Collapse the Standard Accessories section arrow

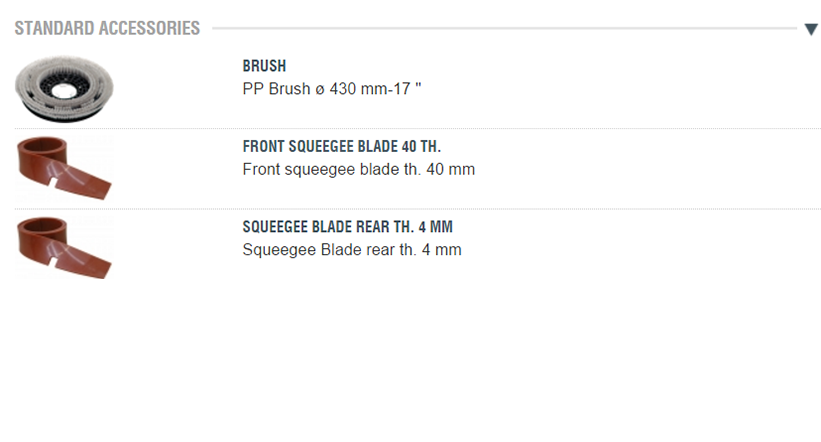click(810, 29)
